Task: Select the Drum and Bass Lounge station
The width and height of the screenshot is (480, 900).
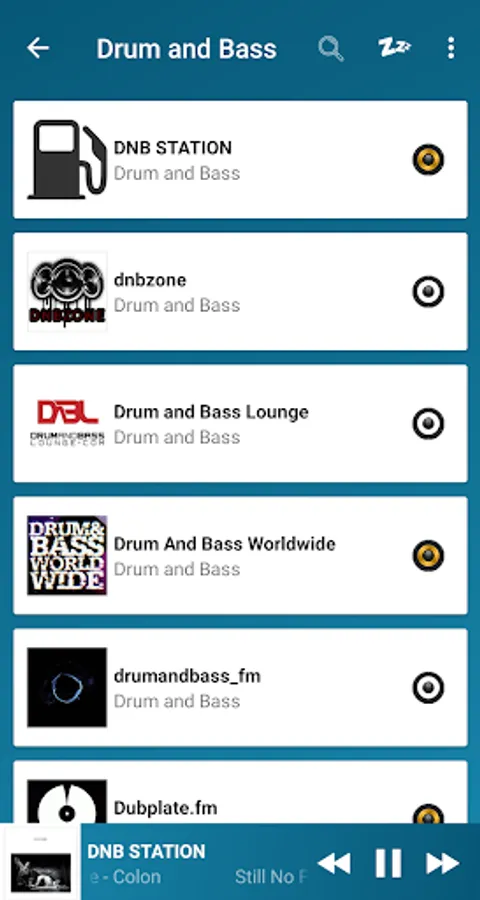Action: [240, 424]
